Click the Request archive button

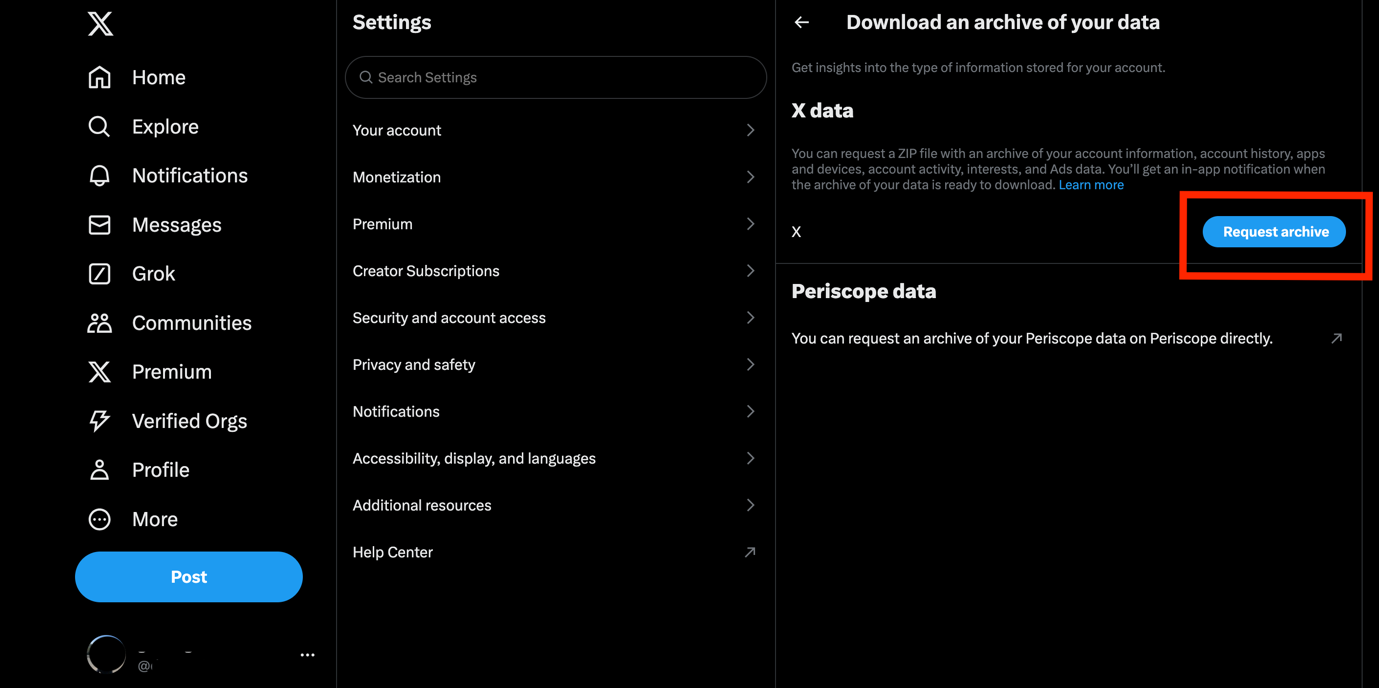1274,232
